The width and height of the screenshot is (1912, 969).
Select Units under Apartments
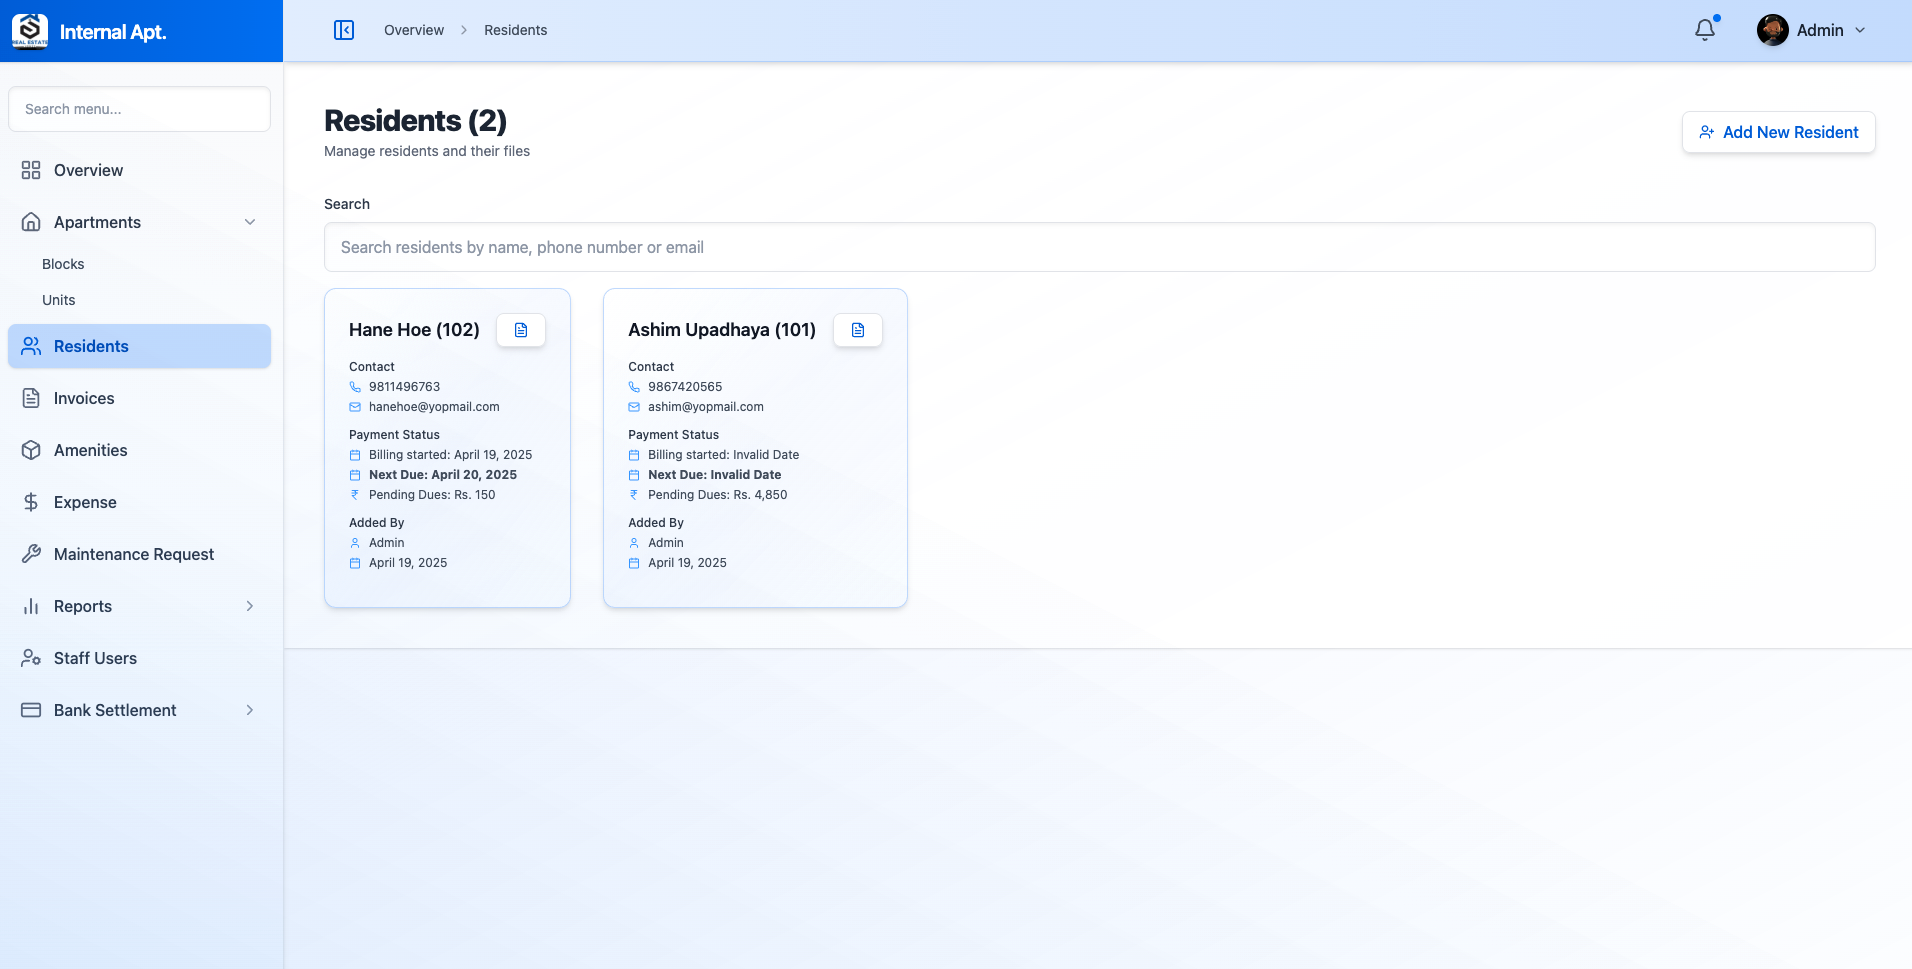tap(58, 300)
